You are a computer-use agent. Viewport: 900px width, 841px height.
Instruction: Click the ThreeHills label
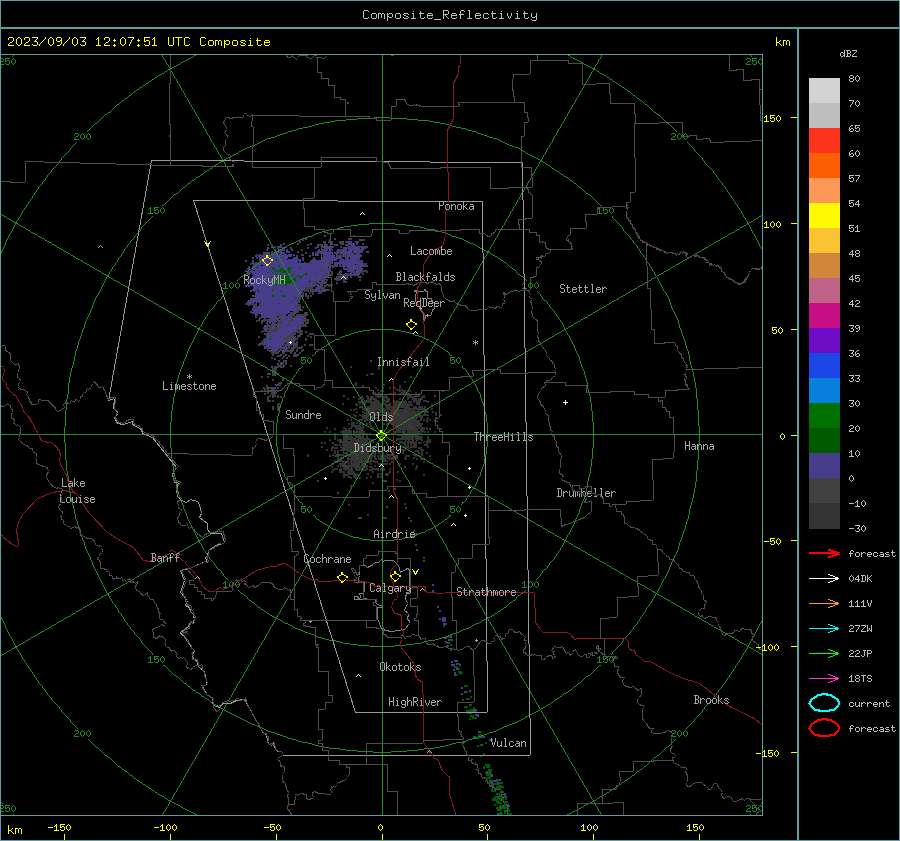[x=503, y=437]
